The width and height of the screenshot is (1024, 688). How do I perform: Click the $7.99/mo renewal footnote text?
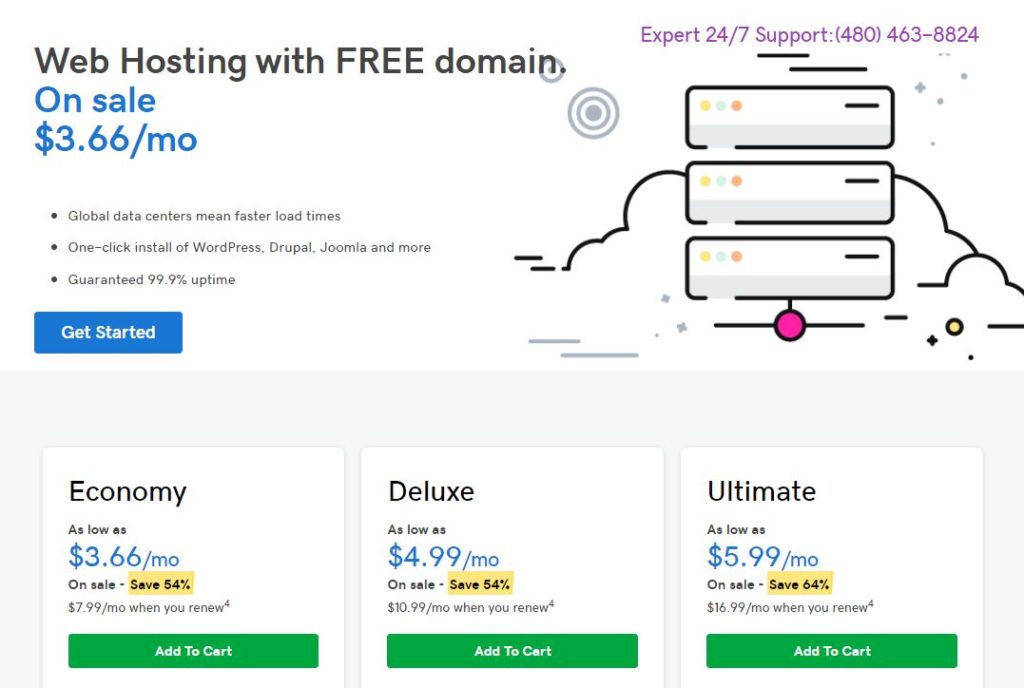[149, 607]
